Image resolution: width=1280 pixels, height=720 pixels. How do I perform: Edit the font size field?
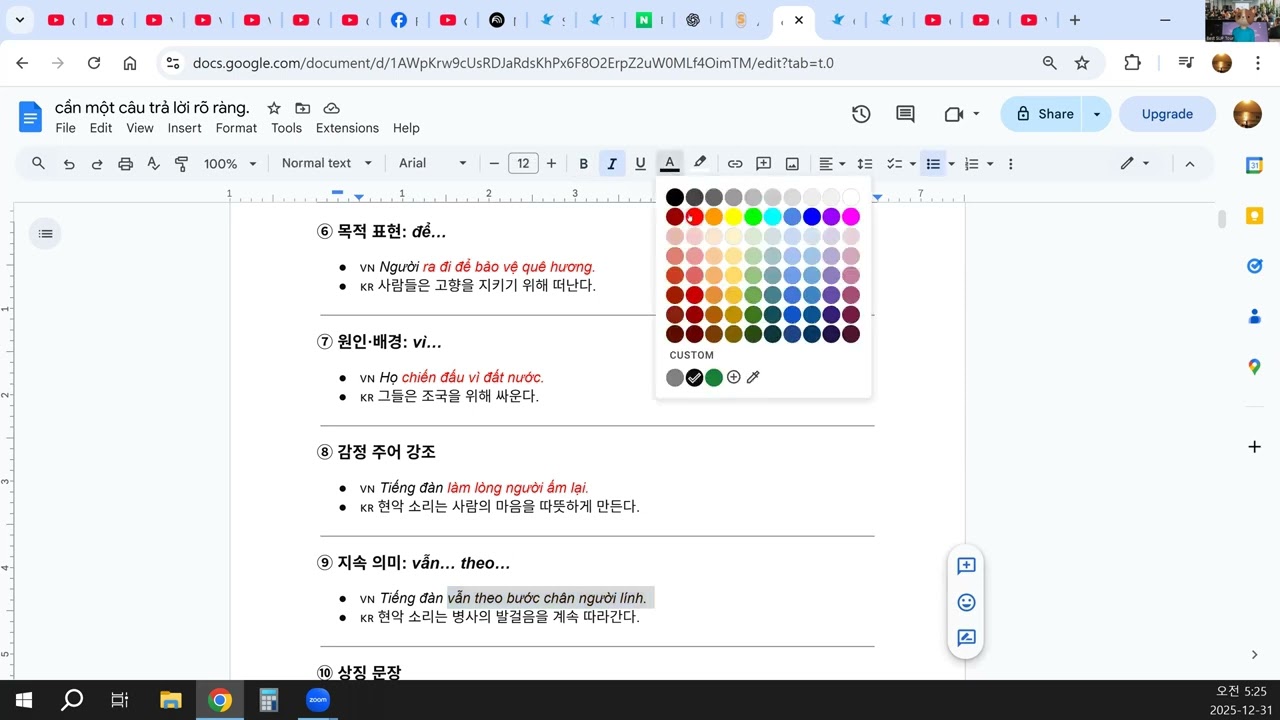(523, 164)
